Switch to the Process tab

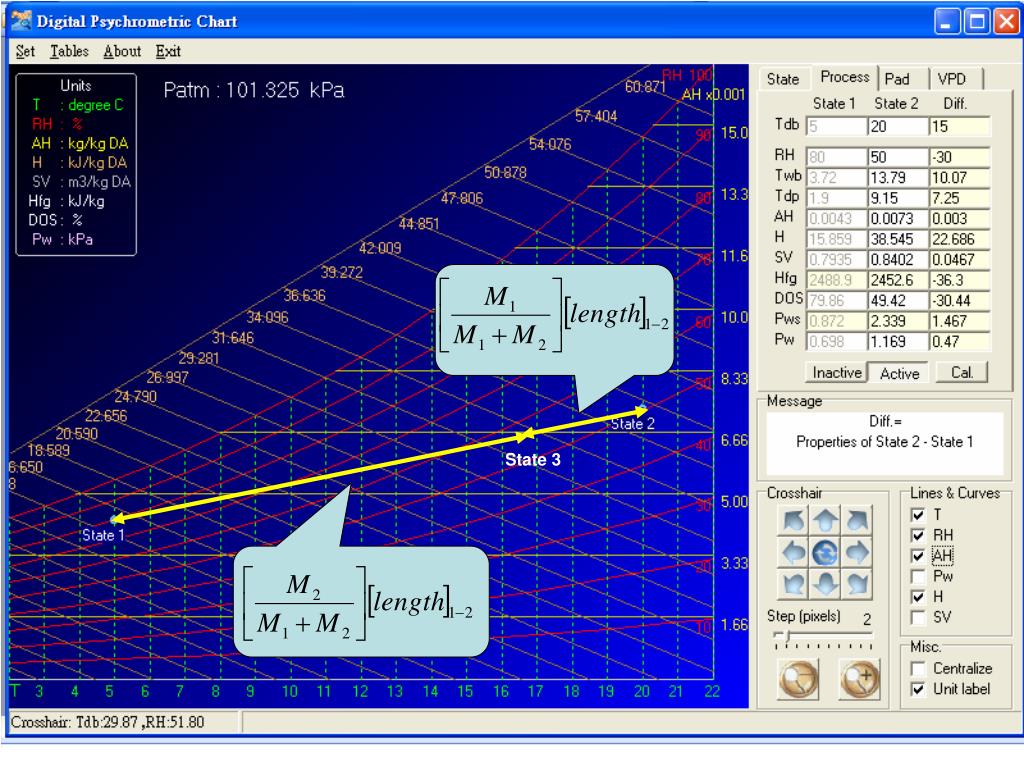(x=844, y=77)
